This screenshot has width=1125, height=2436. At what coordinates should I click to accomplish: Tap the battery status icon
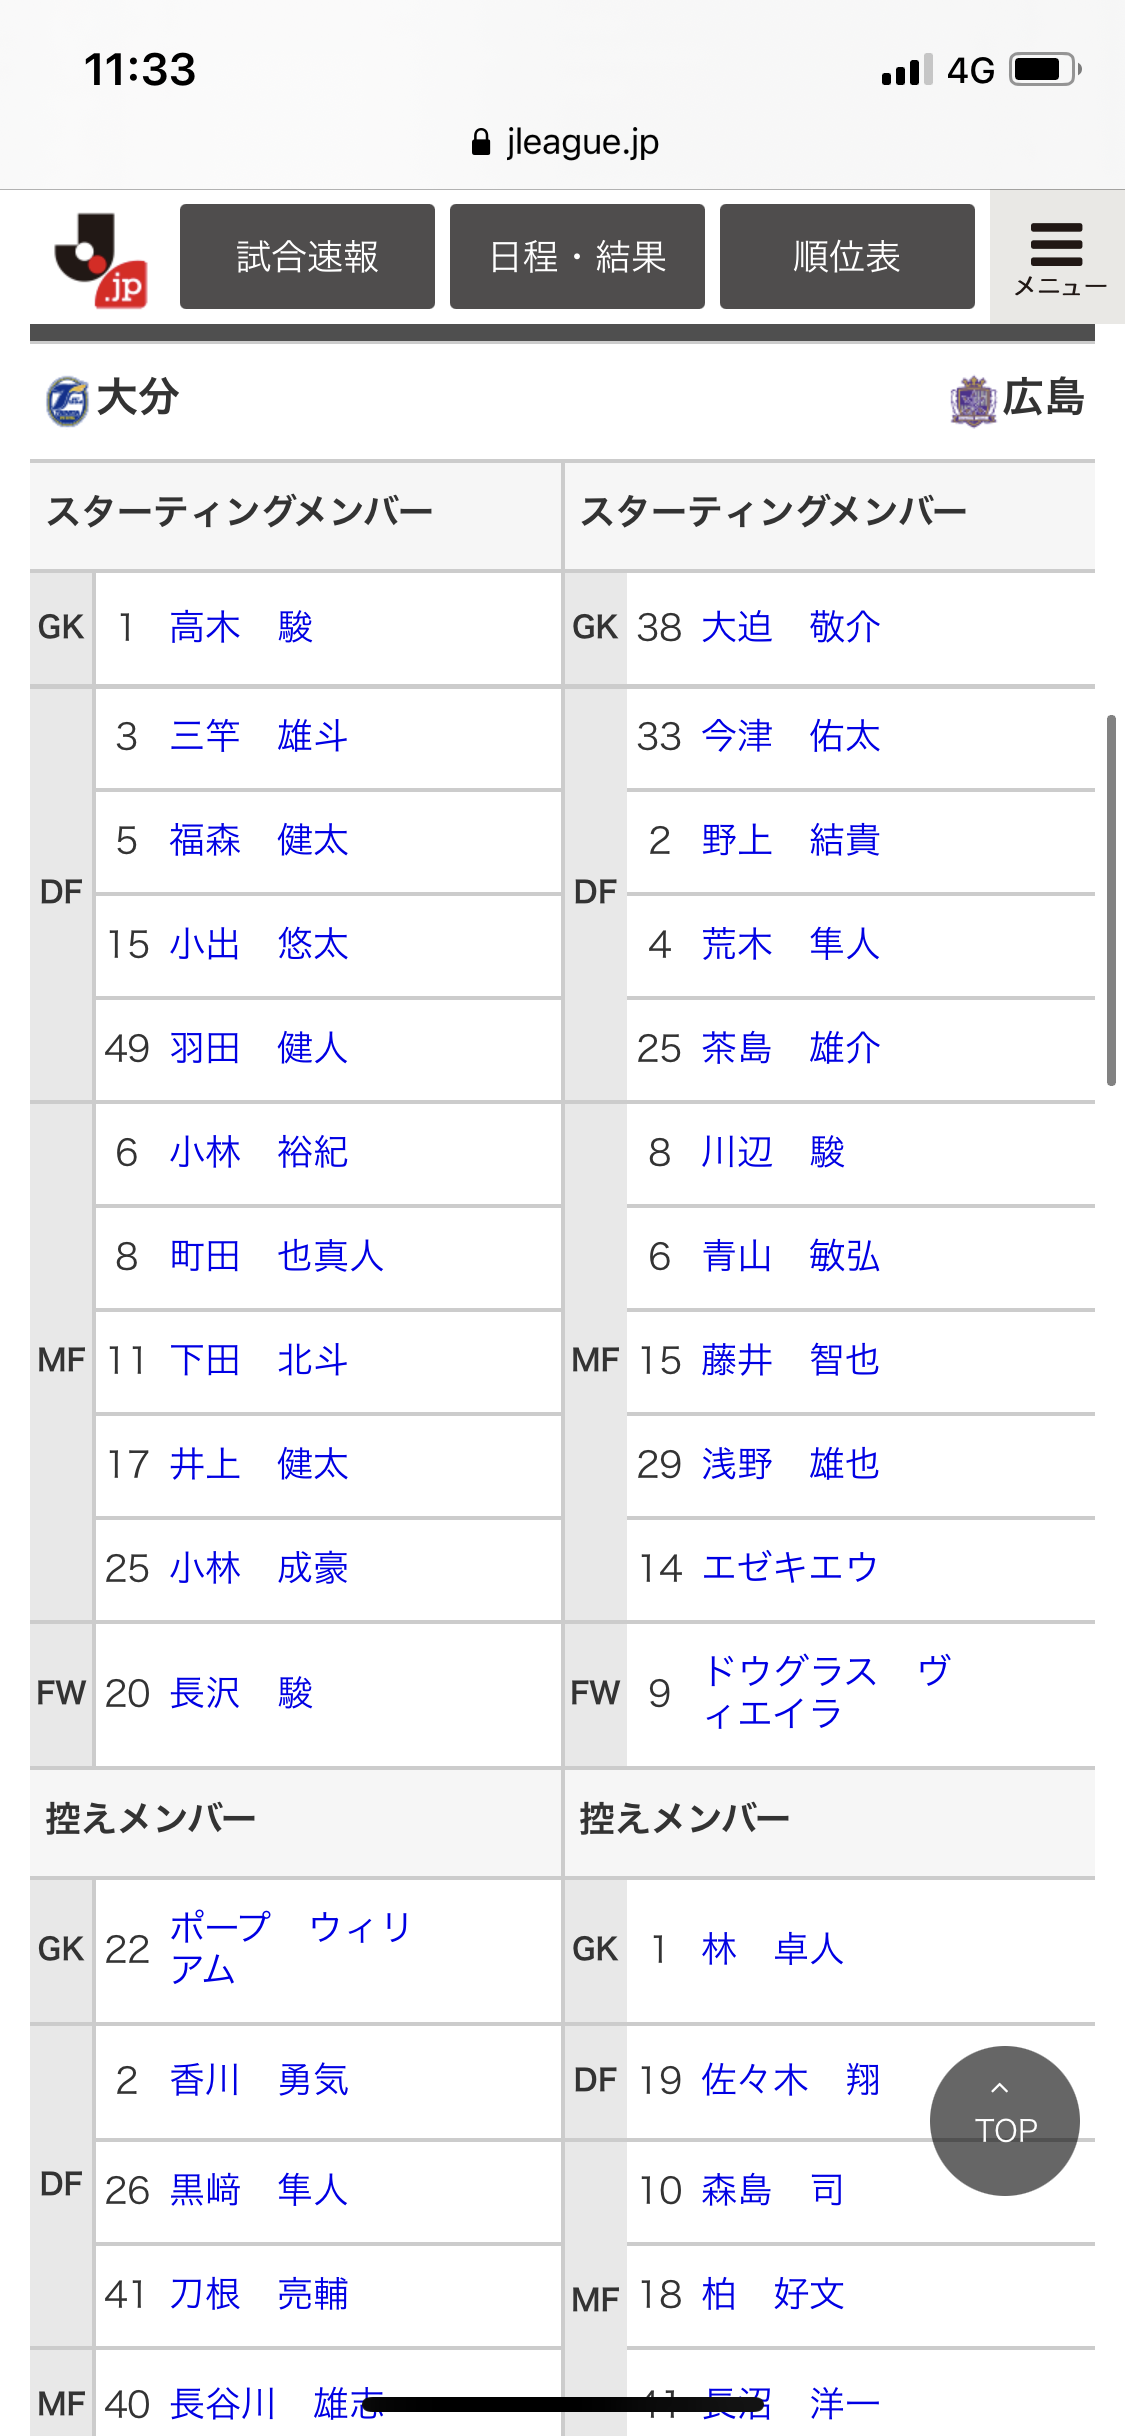tap(1045, 70)
